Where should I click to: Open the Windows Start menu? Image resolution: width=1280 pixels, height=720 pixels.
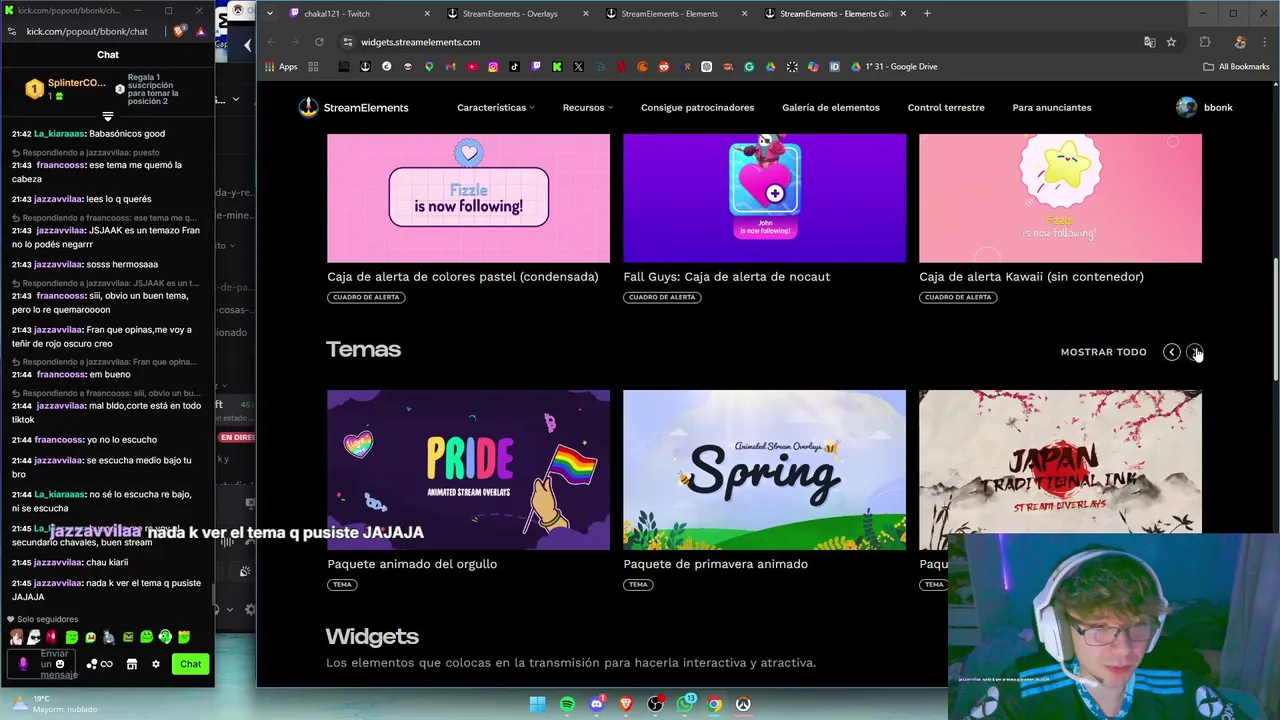pos(538,704)
